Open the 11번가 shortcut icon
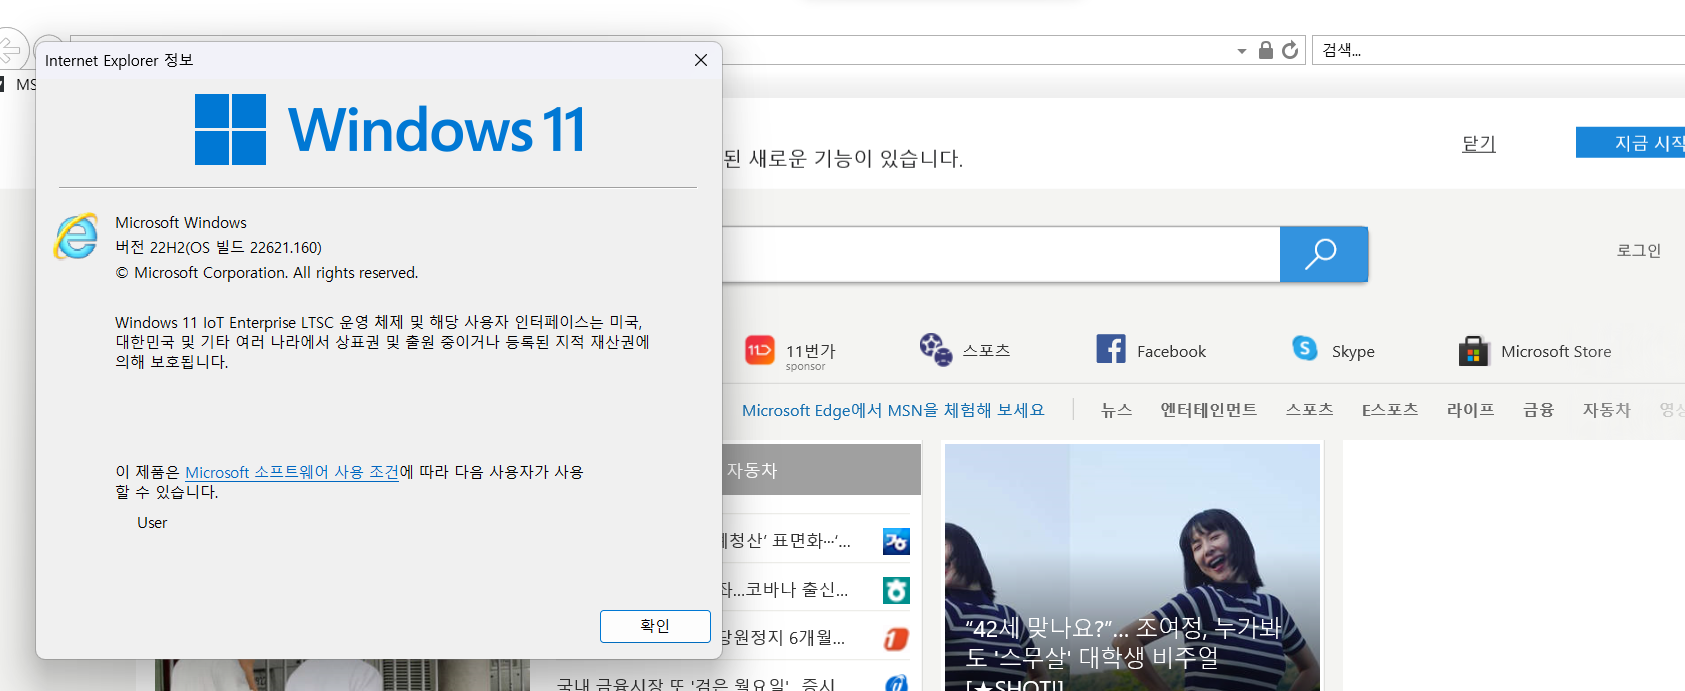Image resolution: width=1685 pixels, height=691 pixels. [760, 350]
